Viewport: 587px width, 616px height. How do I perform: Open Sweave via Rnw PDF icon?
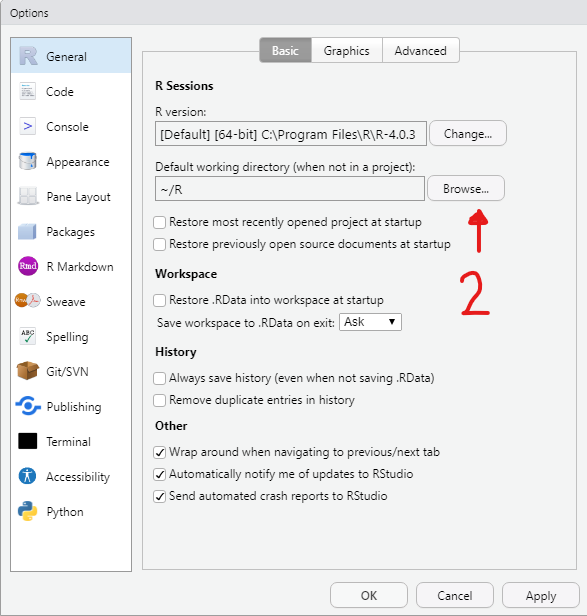[x=28, y=301]
